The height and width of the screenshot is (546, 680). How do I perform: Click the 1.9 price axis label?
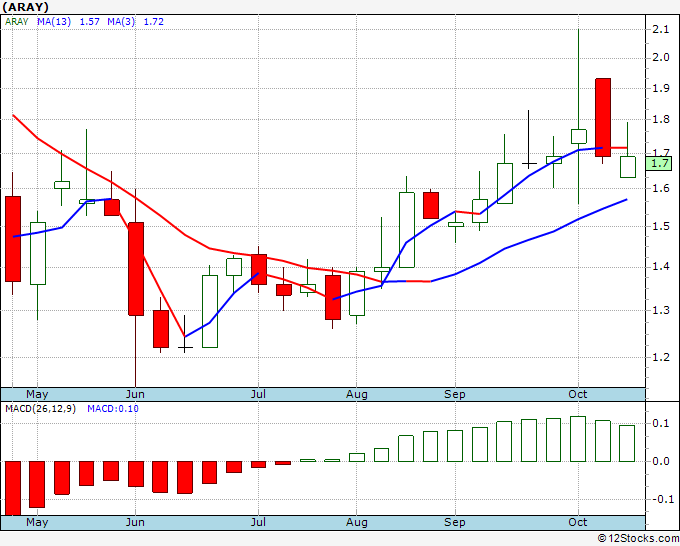661,88
